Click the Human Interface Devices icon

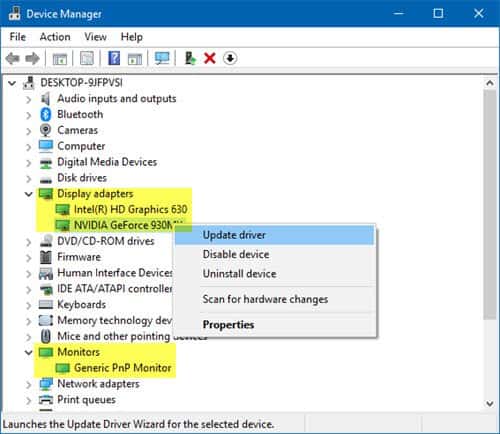pyautogui.click(x=46, y=273)
